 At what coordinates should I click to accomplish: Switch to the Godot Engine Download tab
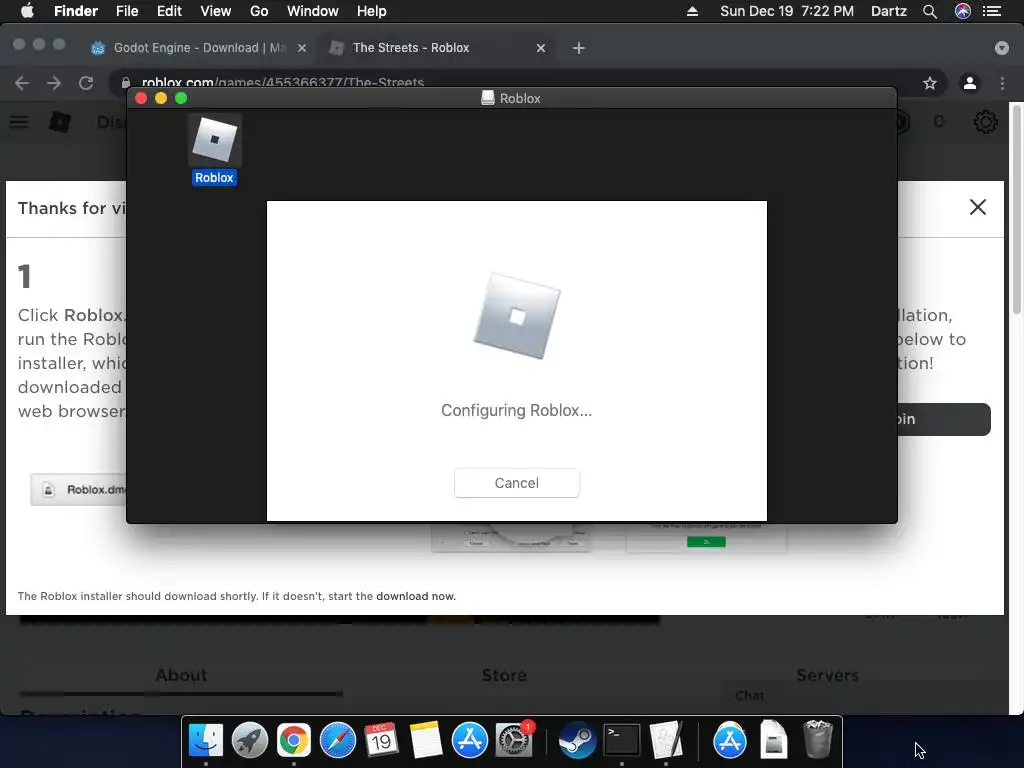click(x=199, y=48)
